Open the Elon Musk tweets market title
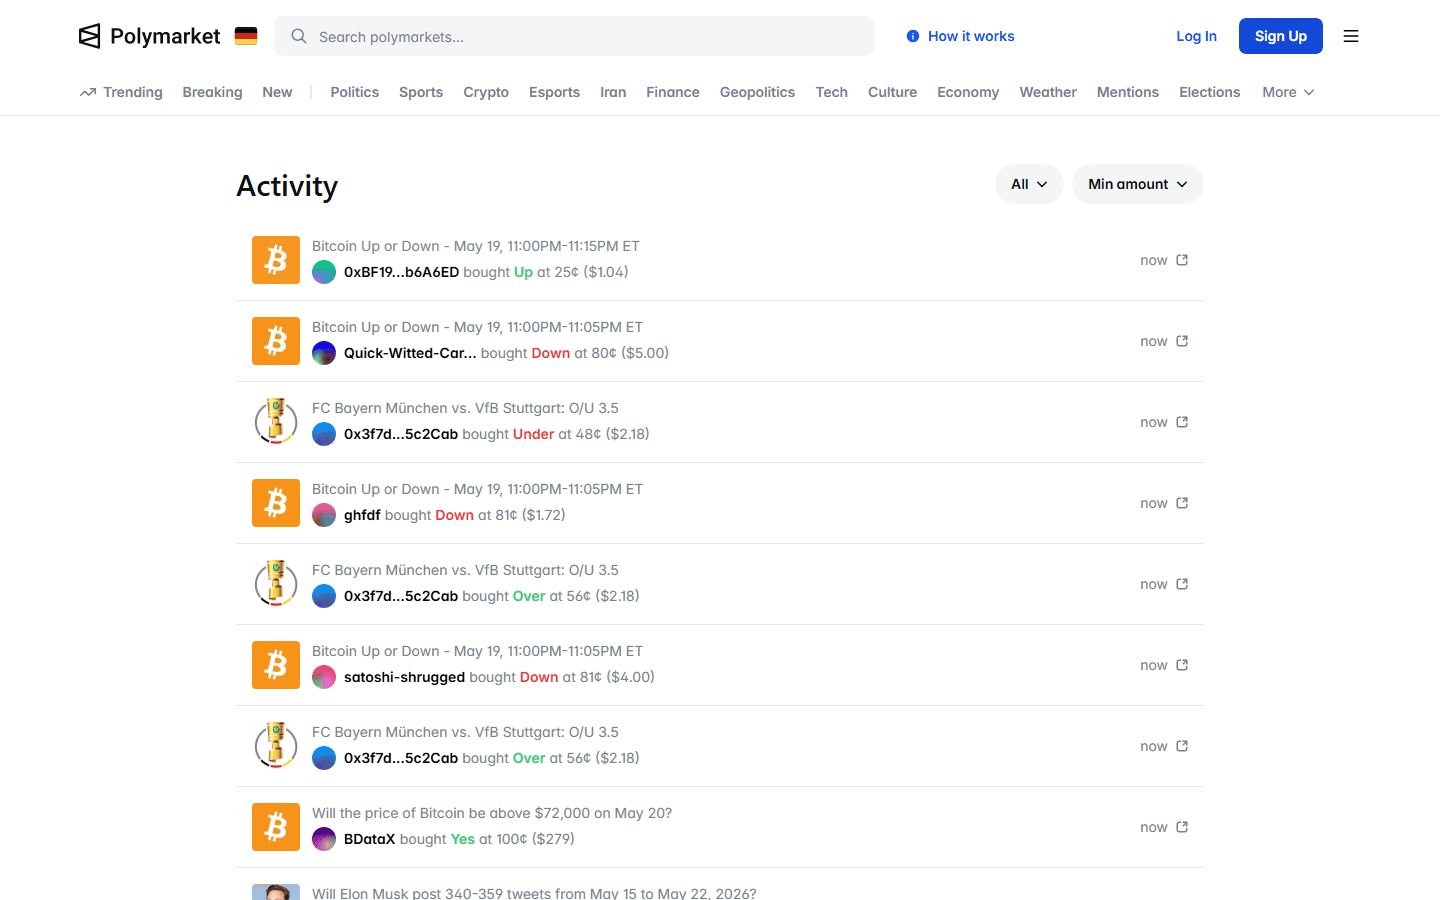 [534, 893]
